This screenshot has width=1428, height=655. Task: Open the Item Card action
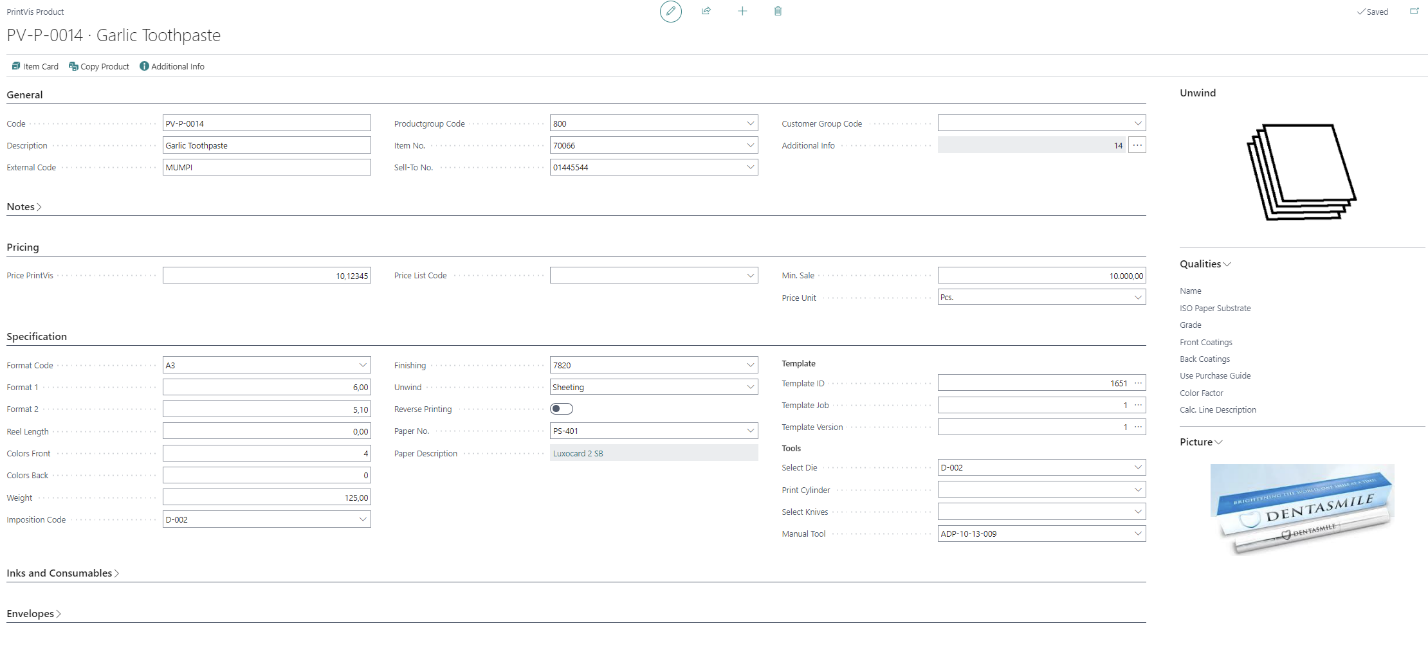tap(35, 67)
